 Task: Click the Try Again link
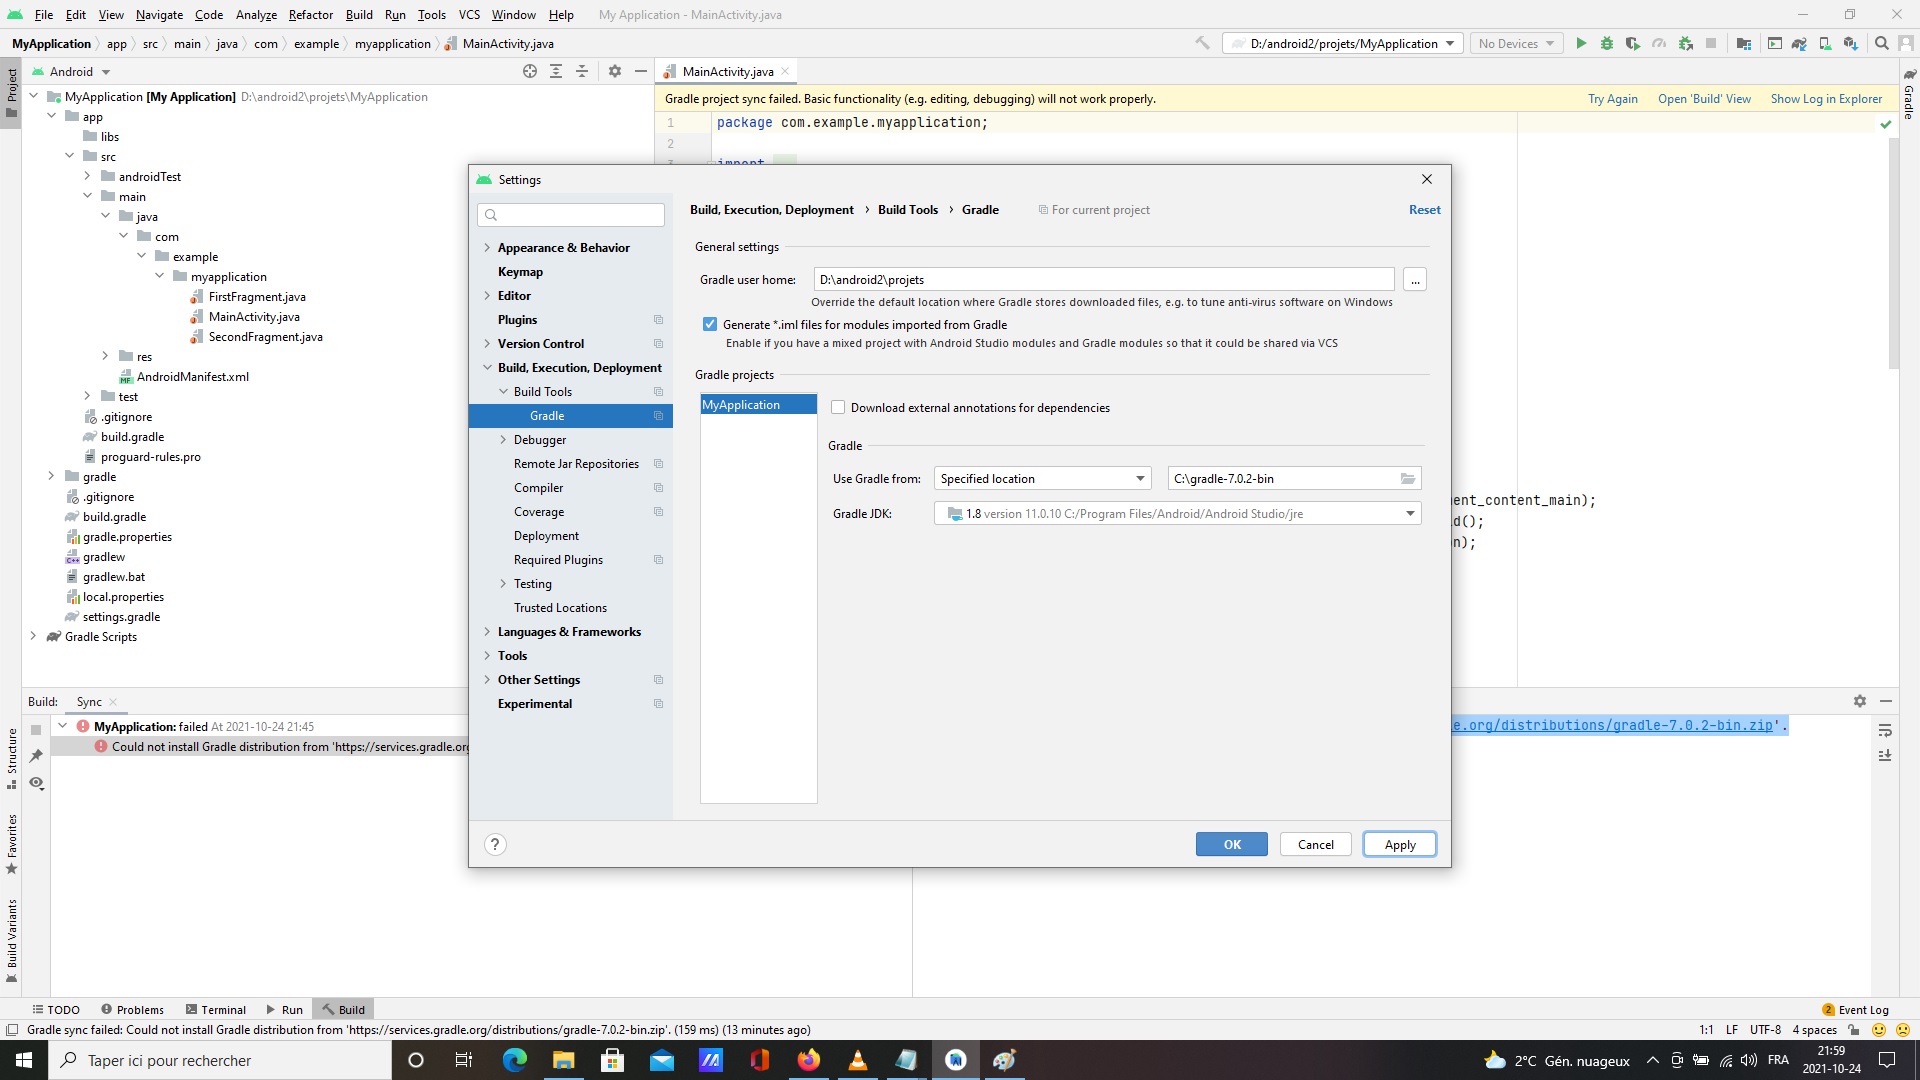(x=1612, y=99)
